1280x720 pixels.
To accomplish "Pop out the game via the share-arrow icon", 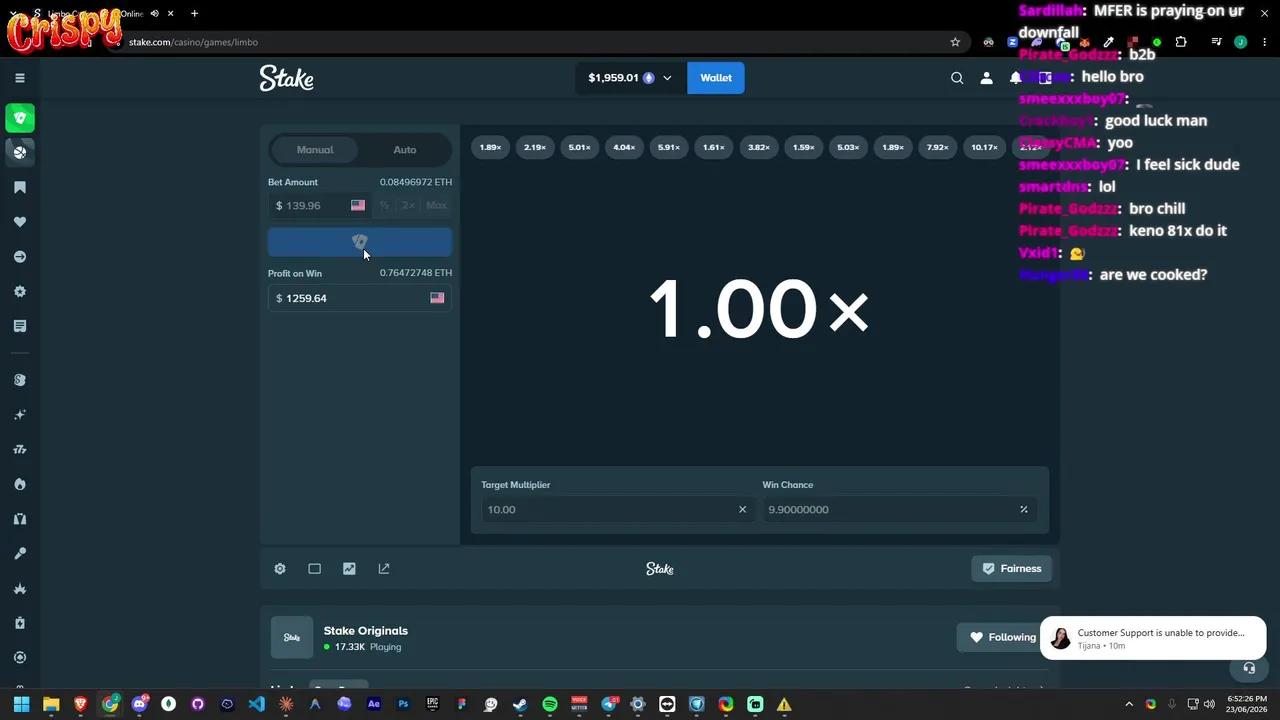I will 384,569.
